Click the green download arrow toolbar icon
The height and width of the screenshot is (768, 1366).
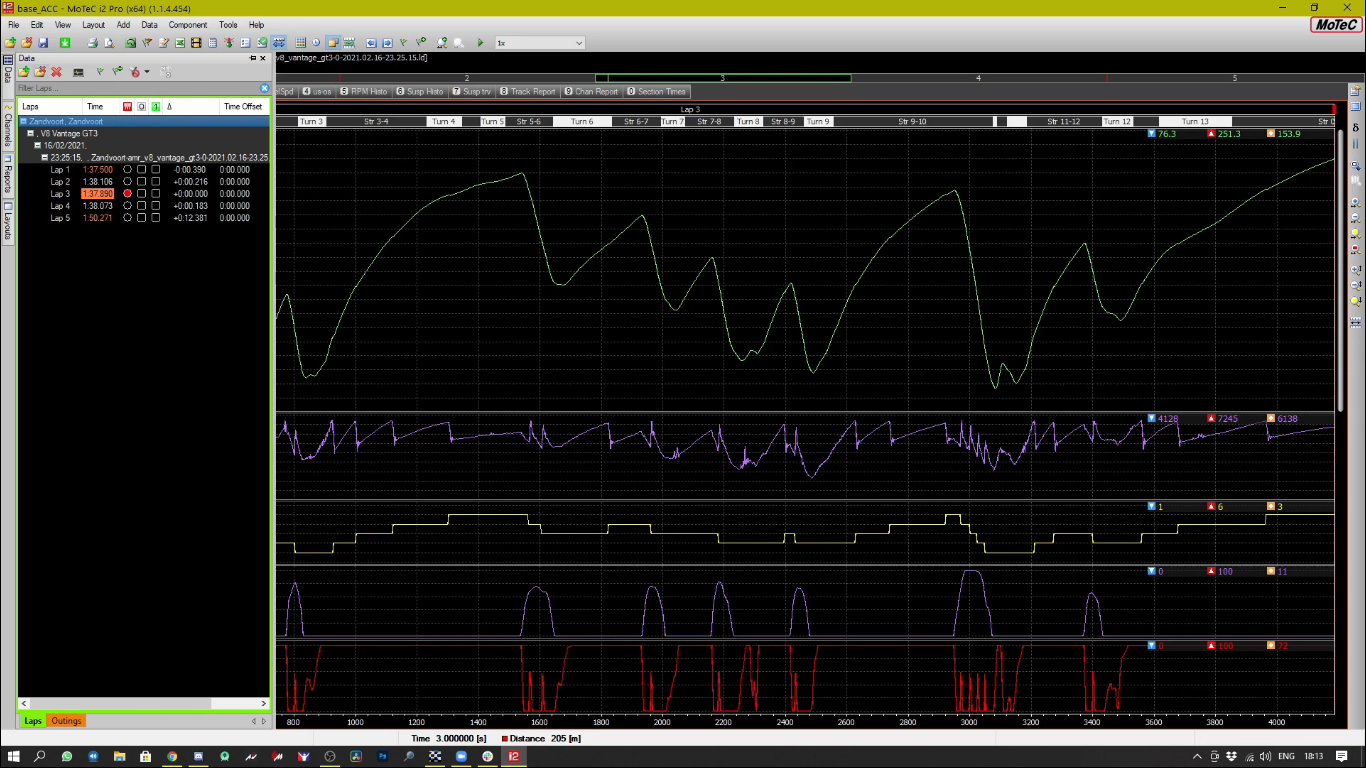click(x=65, y=43)
